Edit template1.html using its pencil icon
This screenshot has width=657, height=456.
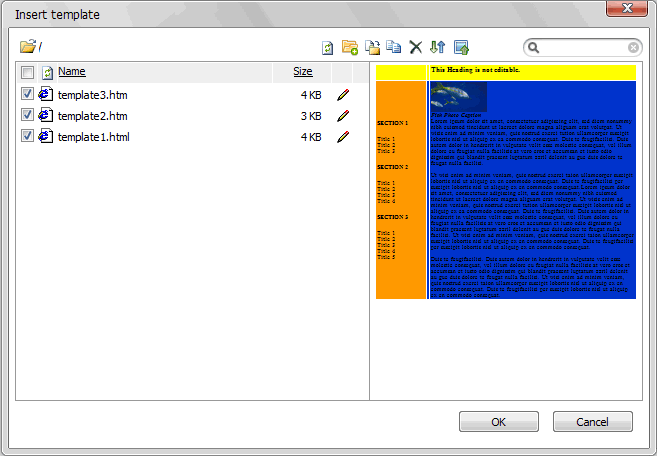tap(344, 137)
